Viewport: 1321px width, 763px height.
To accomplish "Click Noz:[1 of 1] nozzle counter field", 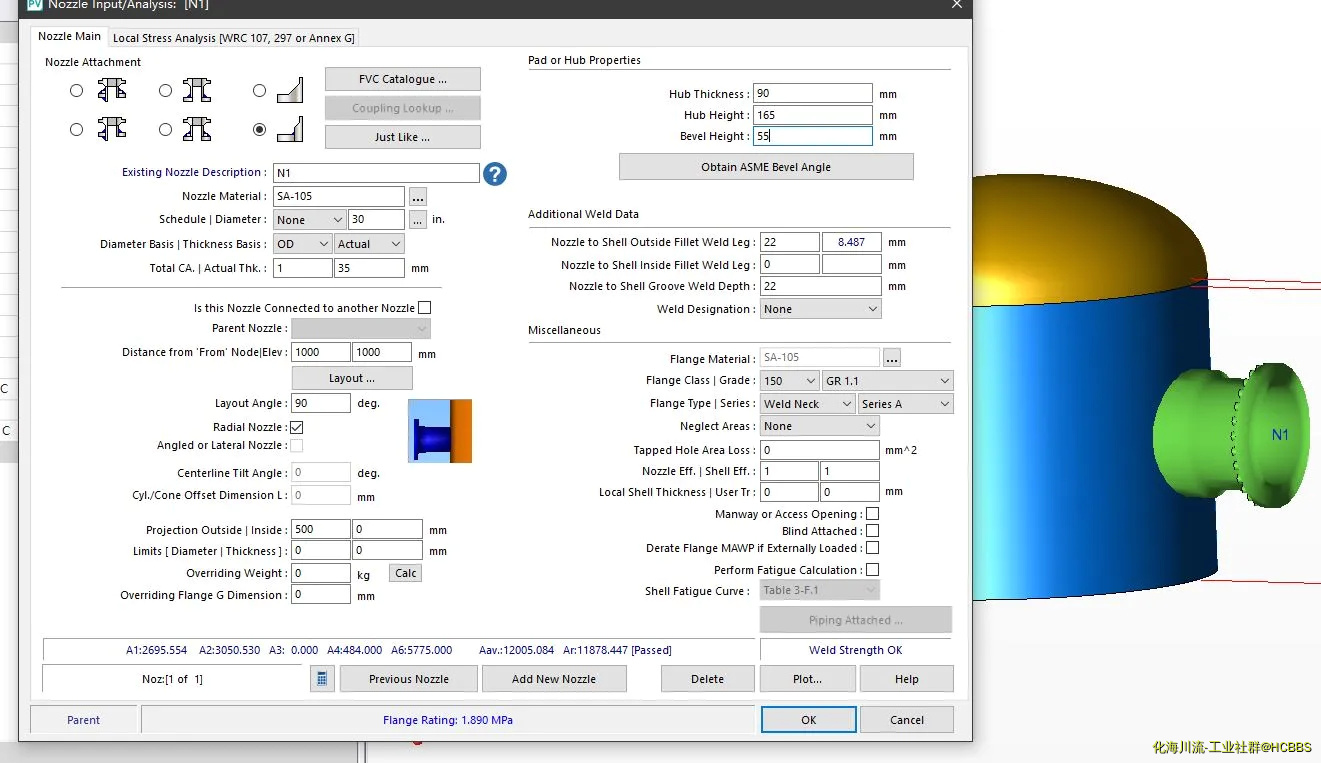I will 172,679.
